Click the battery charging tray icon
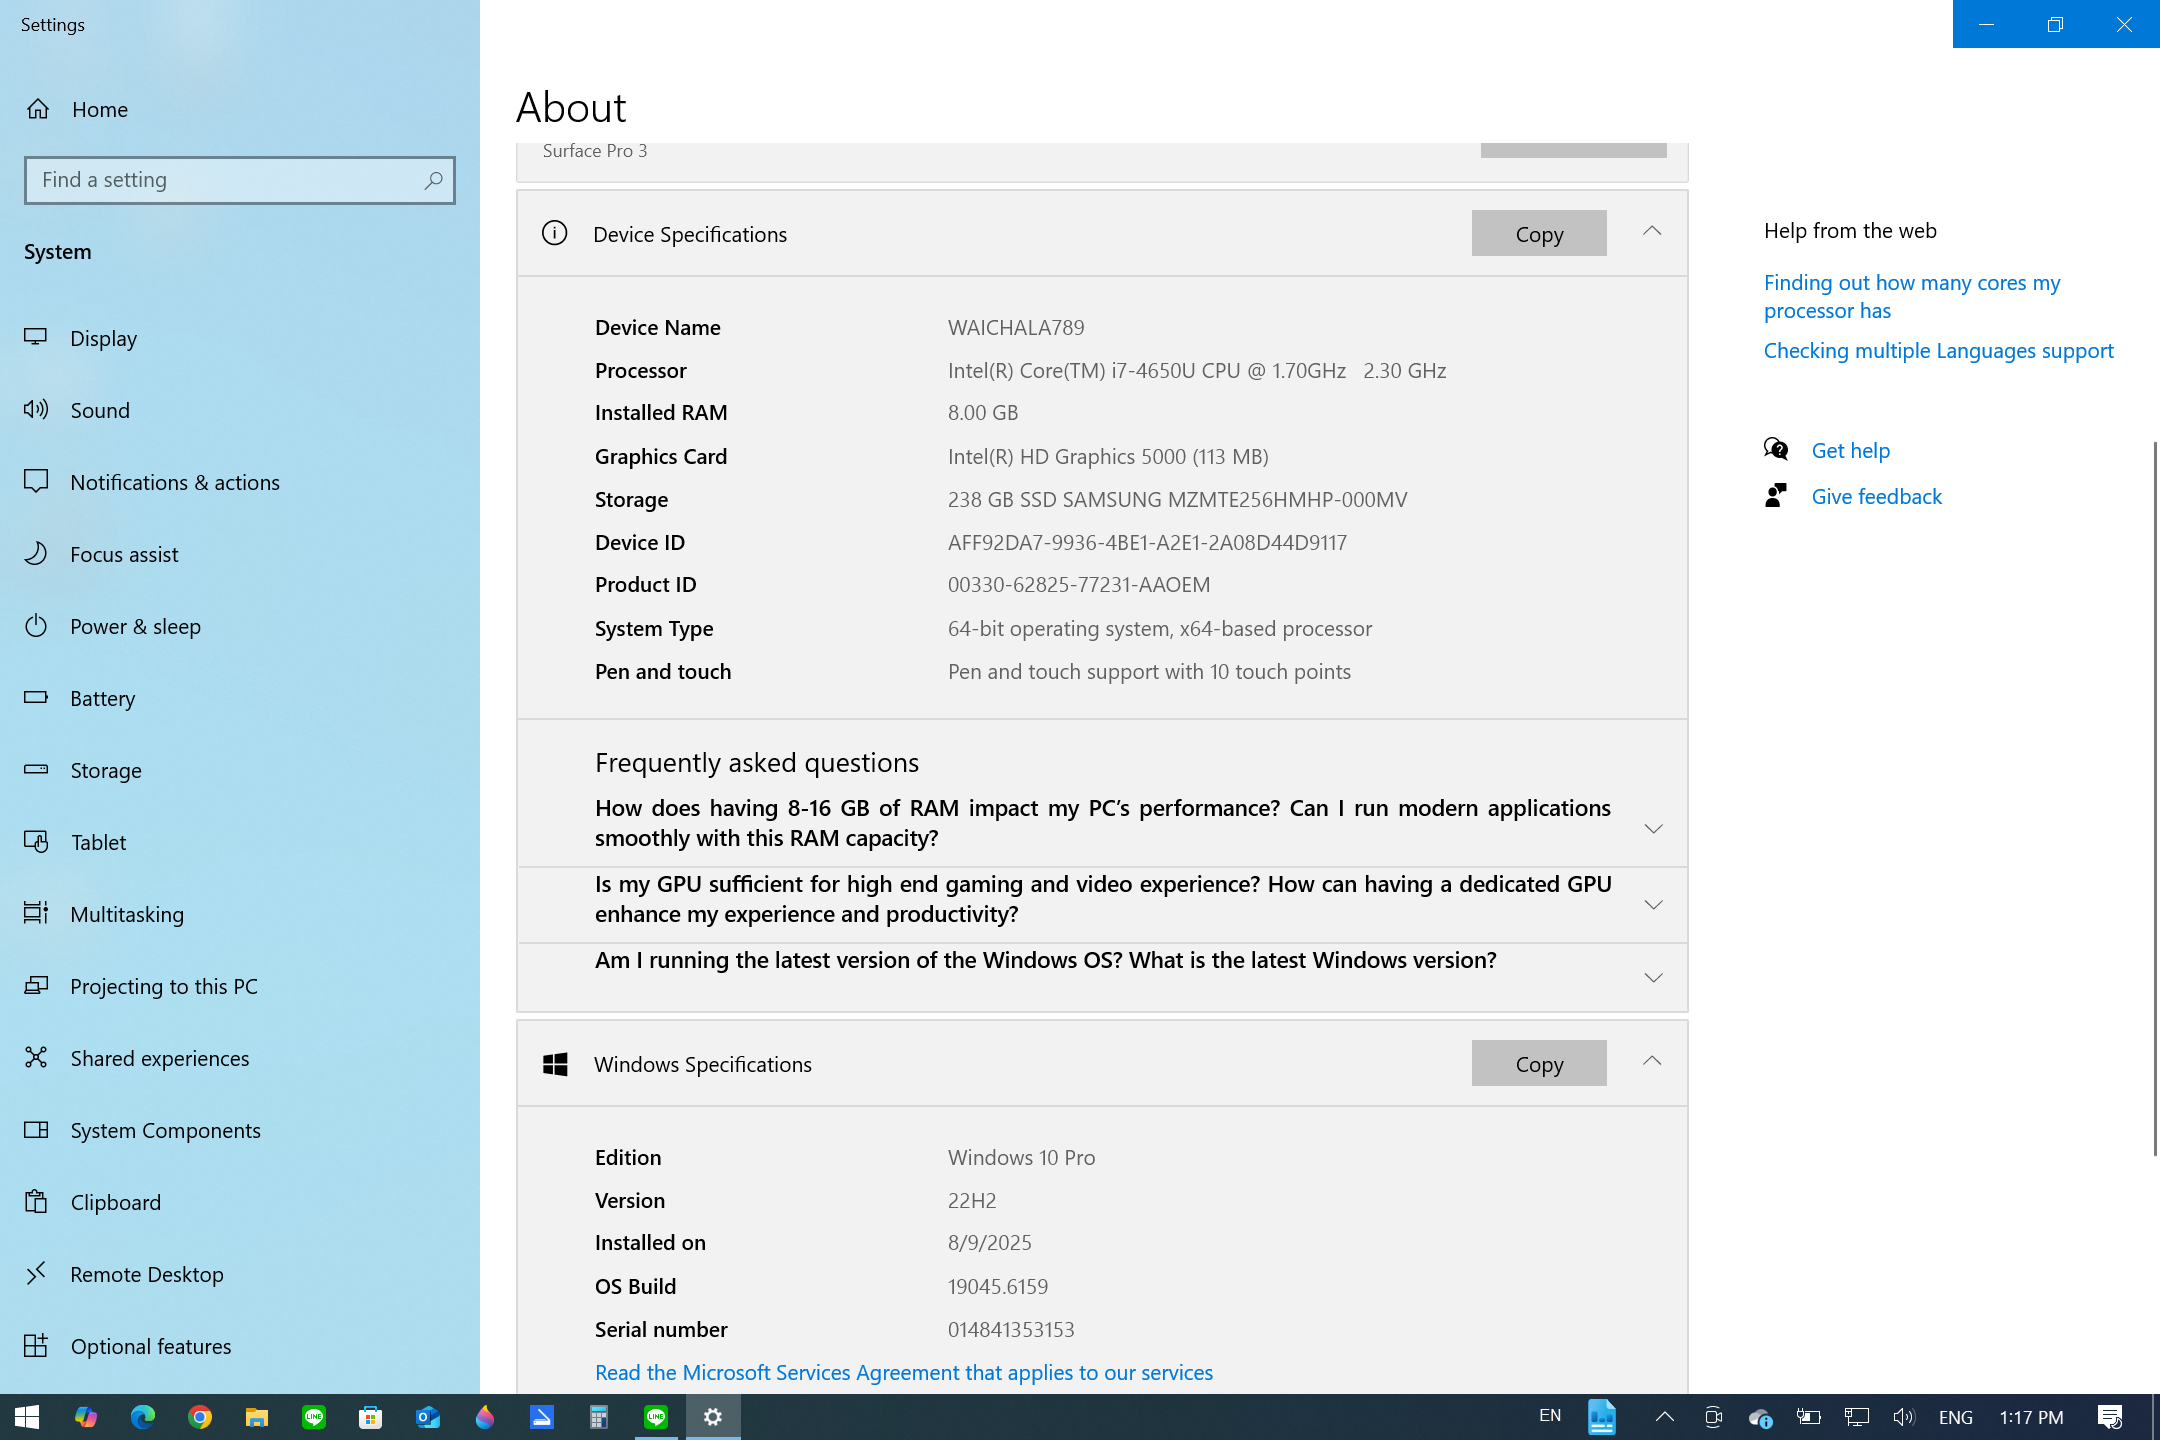The image size is (2160, 1440). pyautogui.click(x=1808, y=1417)
